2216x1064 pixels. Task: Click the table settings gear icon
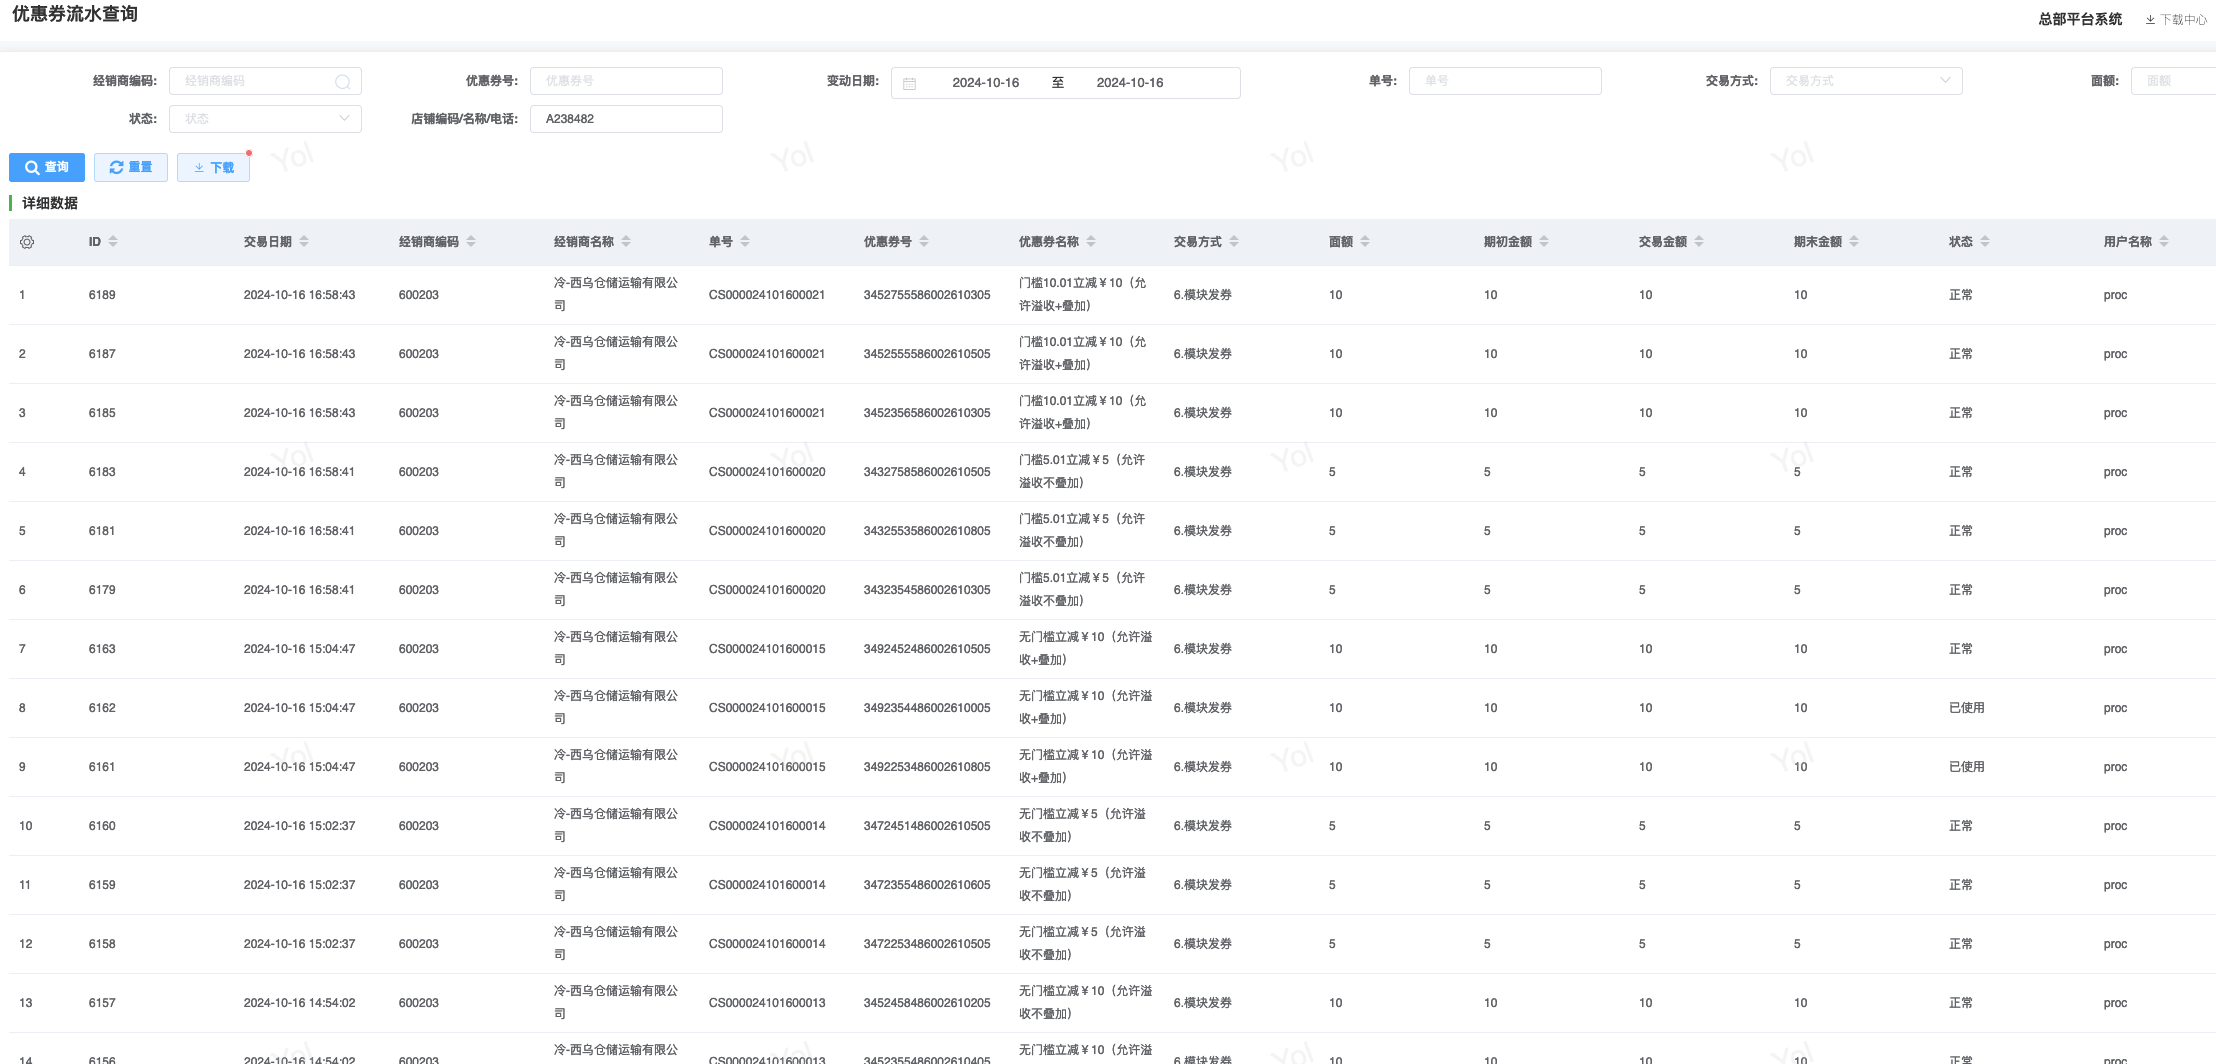coord(27,242)
